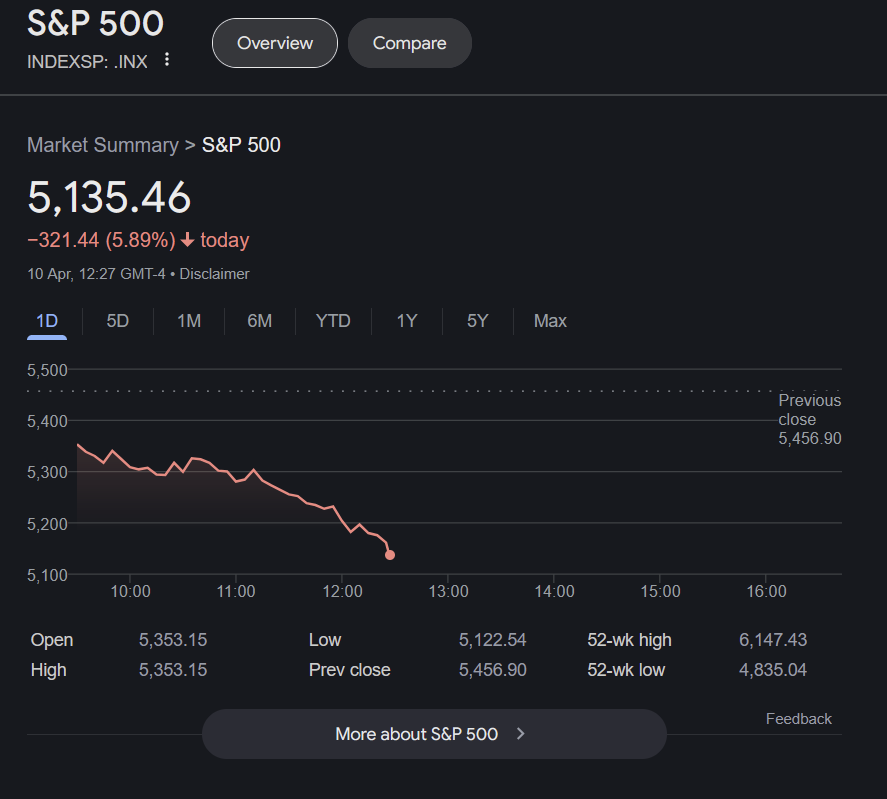This screenshot has width=887, height=799.
Task: Select the Max time range
Action: (550, 321)
